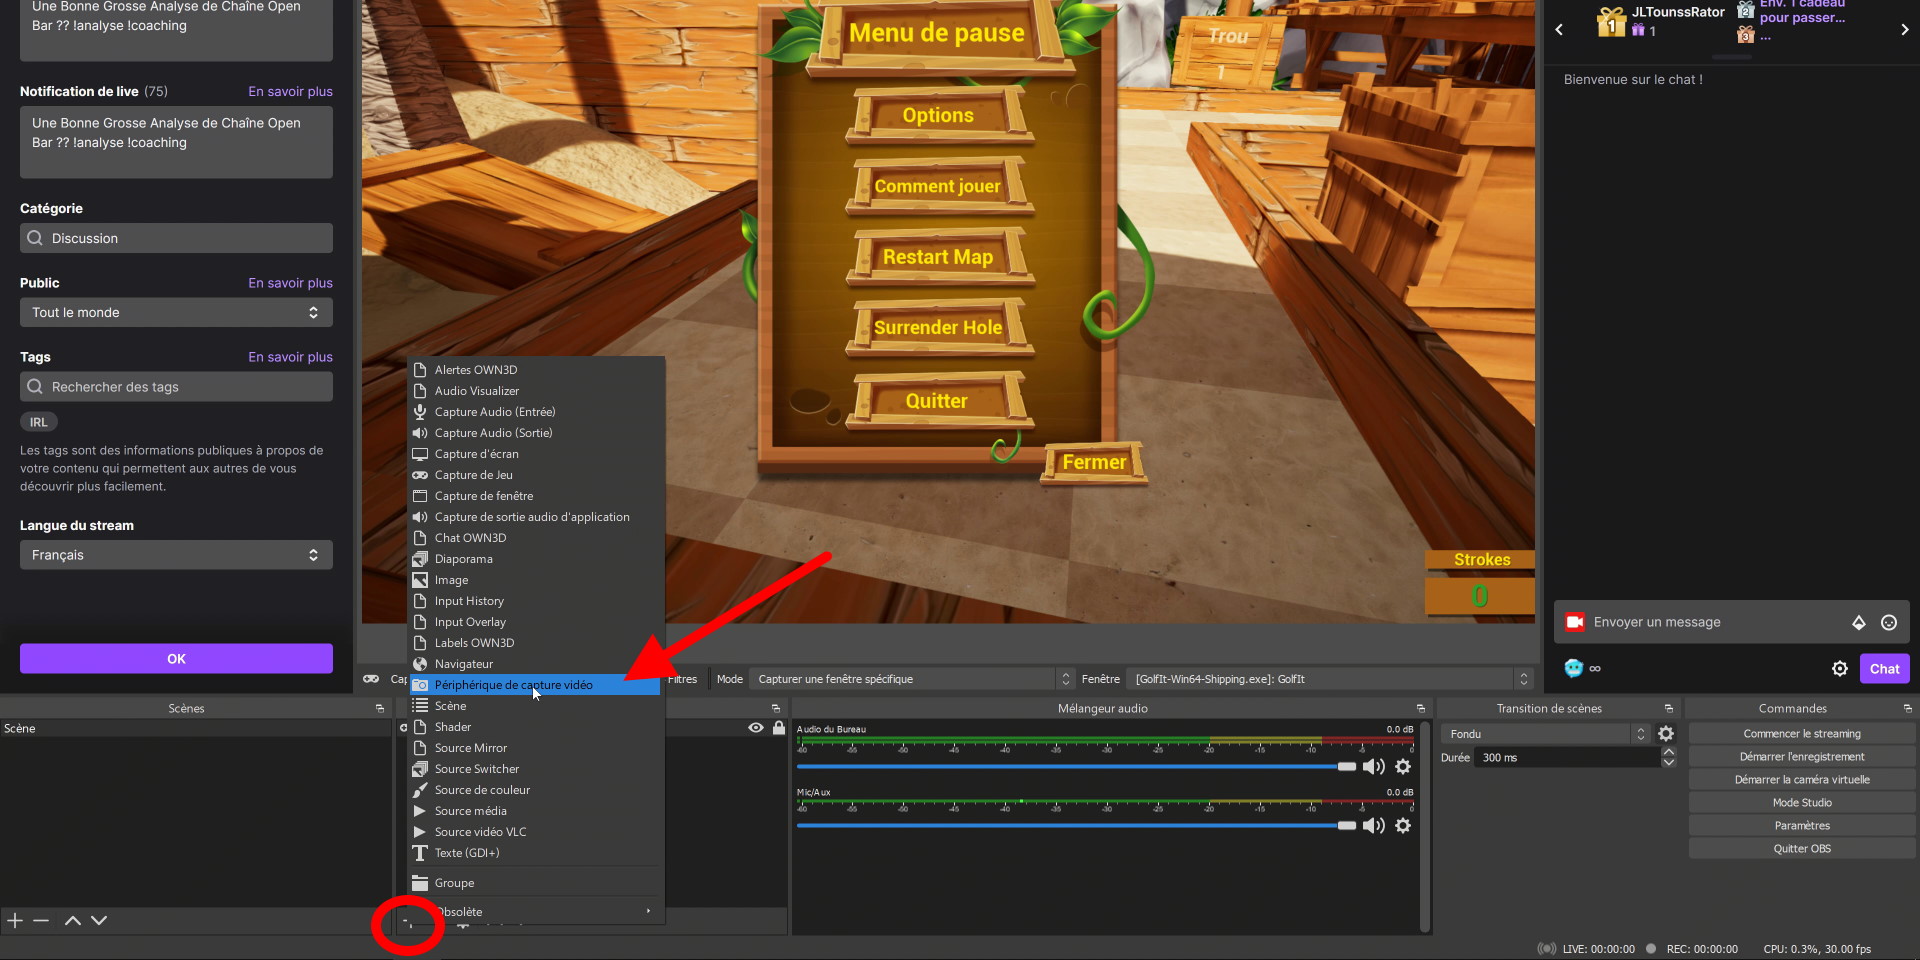Image resolution: width=1920 pixels, height=960 pixels.
Task: Open the Fenêtre window selection dropdown
Action: tap(1330, 679)
